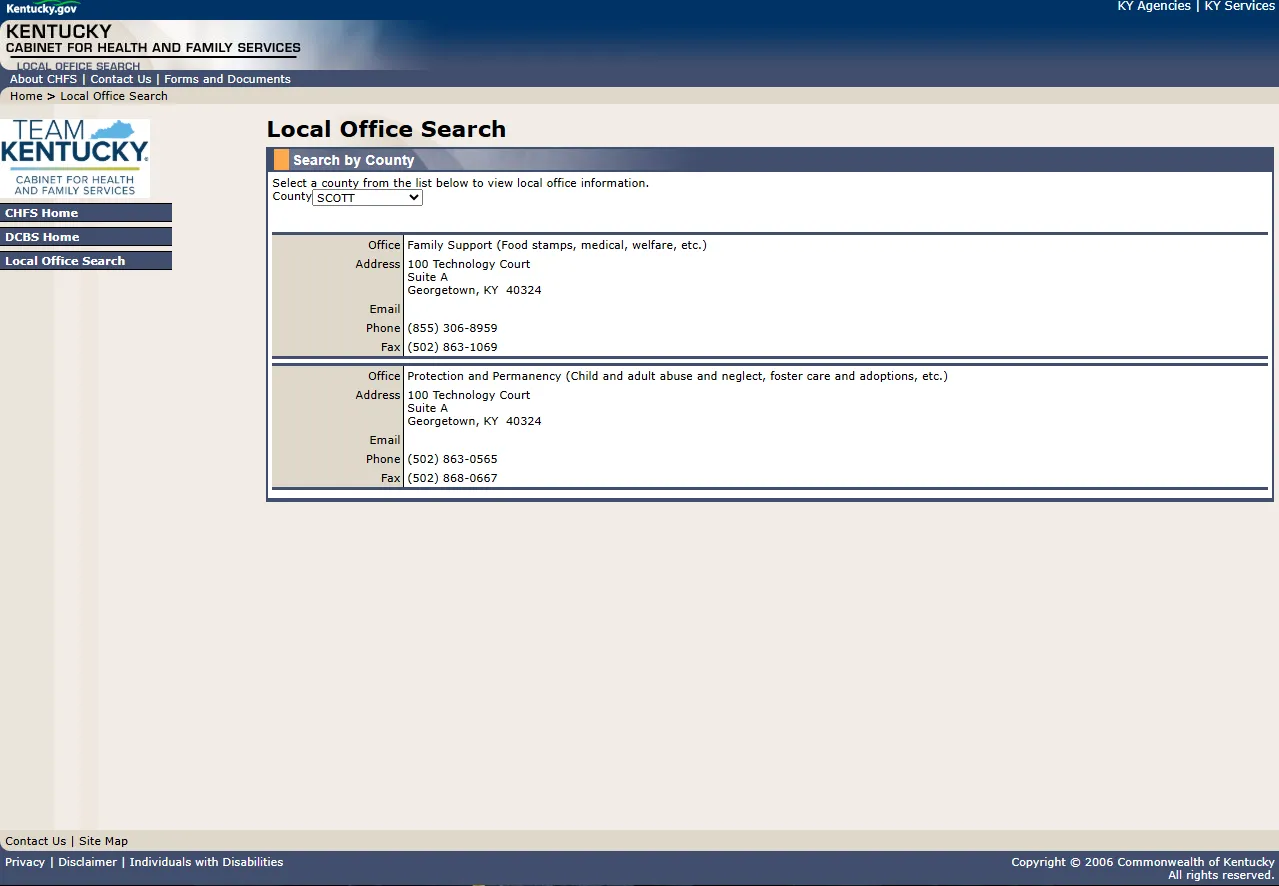The image size is (1279, 886).
Task: Click the Local Office Search heading
Action: 386,129
